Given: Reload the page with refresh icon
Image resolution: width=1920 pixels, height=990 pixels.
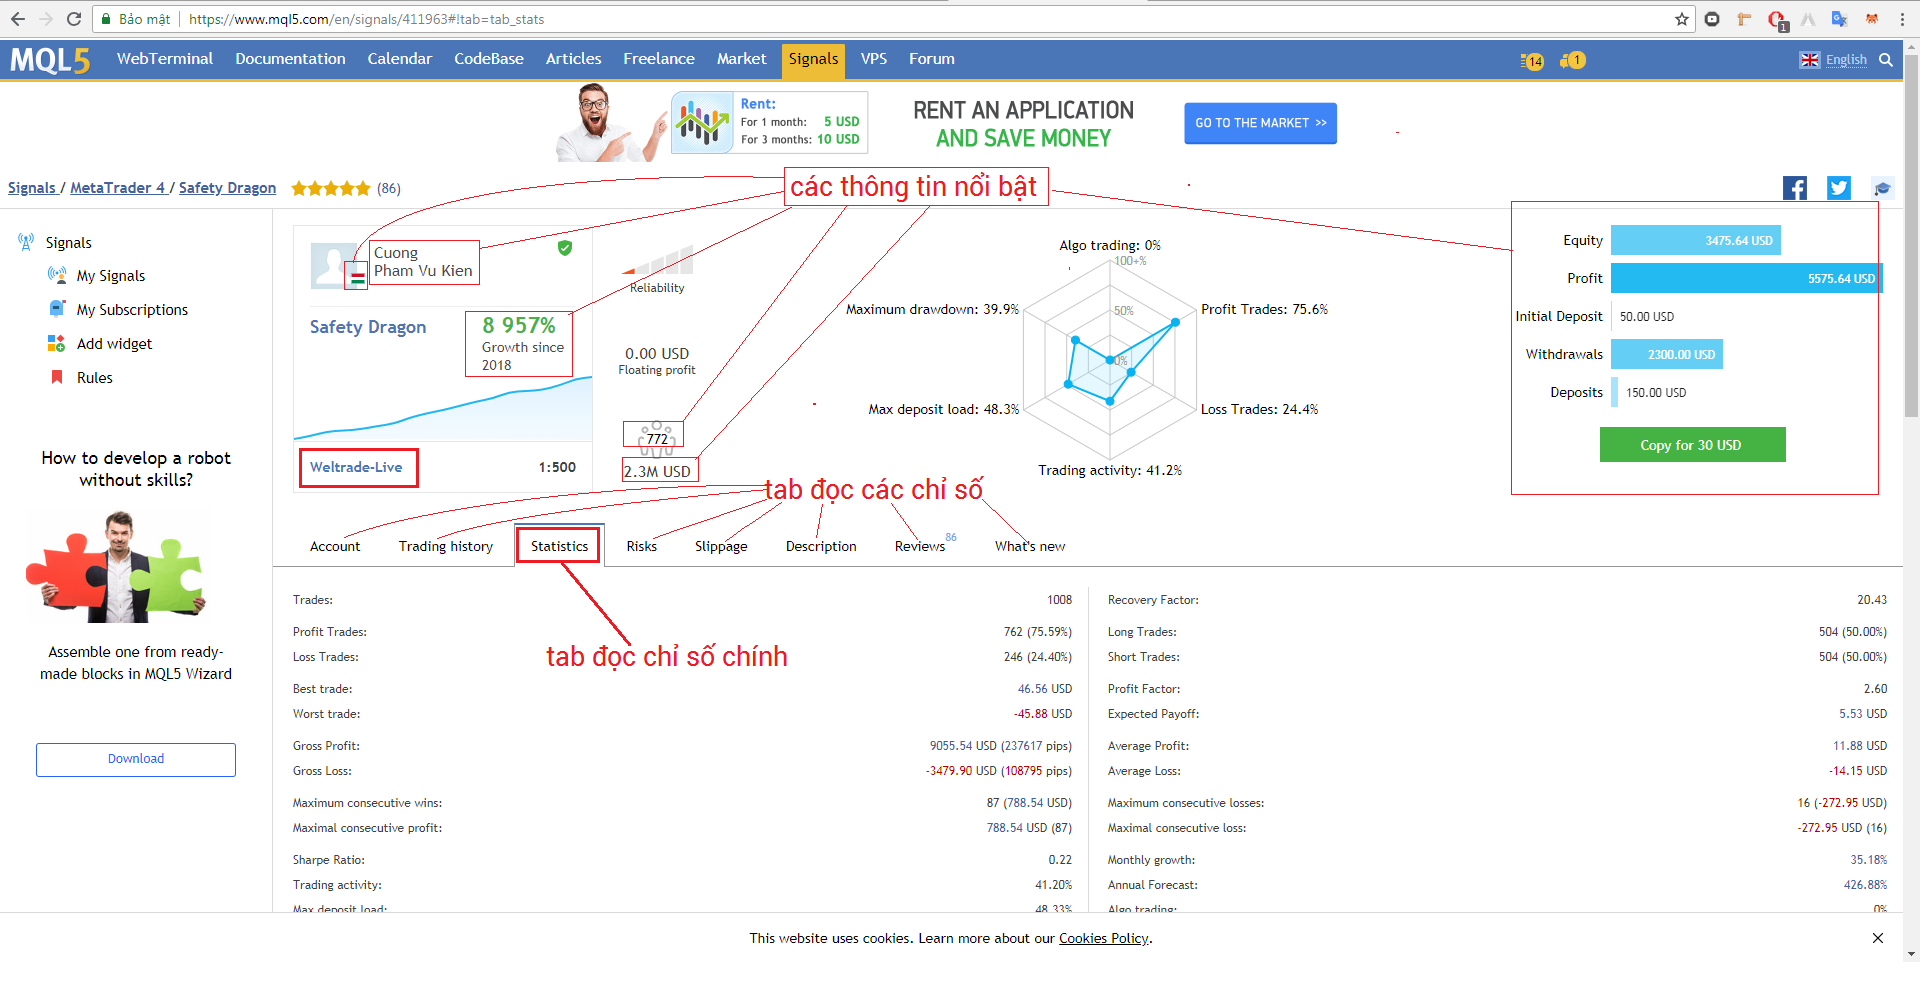Looking at the screenshot, I should pos(74,19).
